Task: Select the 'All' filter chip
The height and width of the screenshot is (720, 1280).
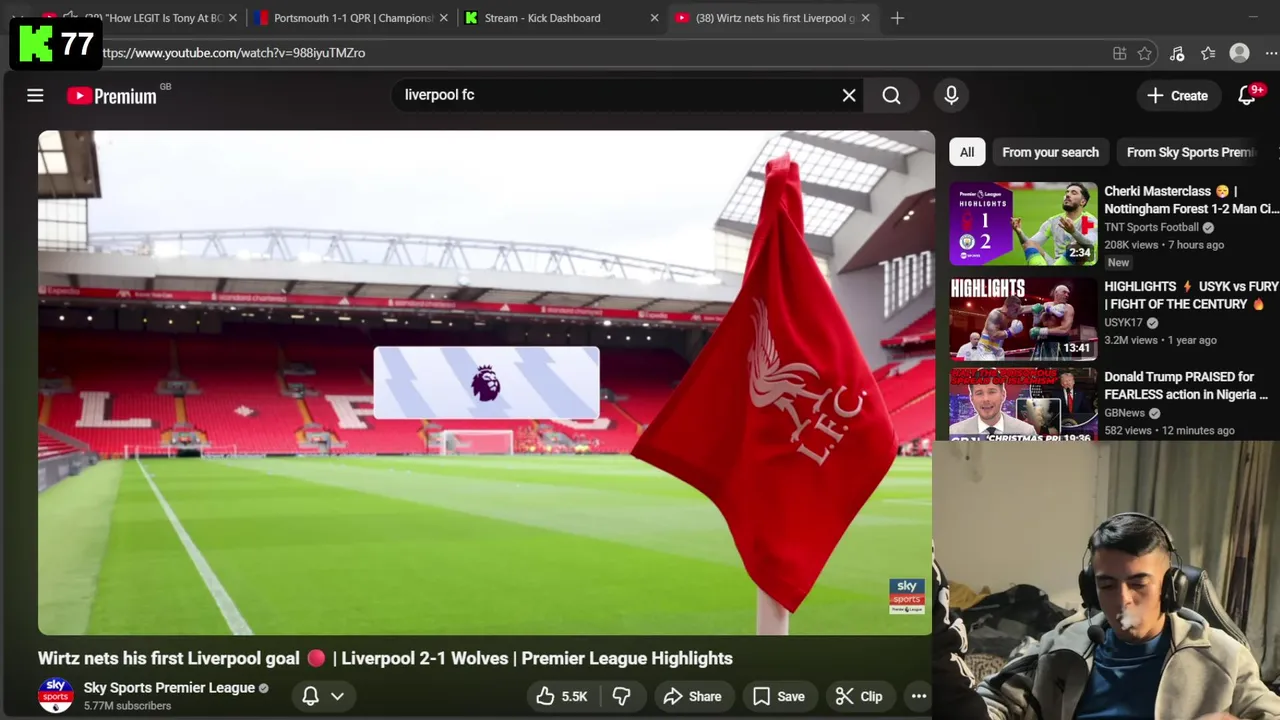Action: 967,152
